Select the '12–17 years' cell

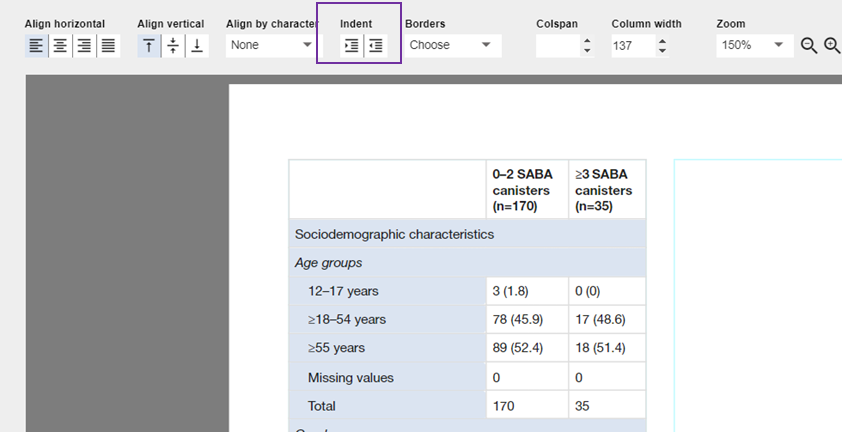click(388, 291)
